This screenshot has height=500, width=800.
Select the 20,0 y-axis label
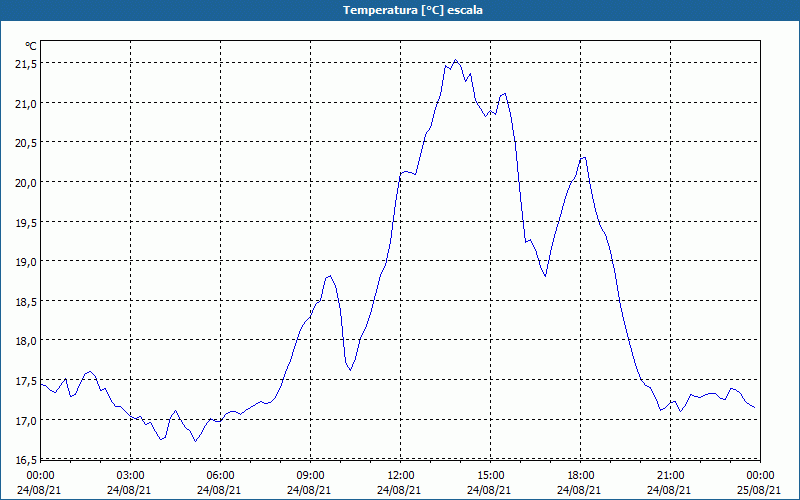tap(26, 182)
